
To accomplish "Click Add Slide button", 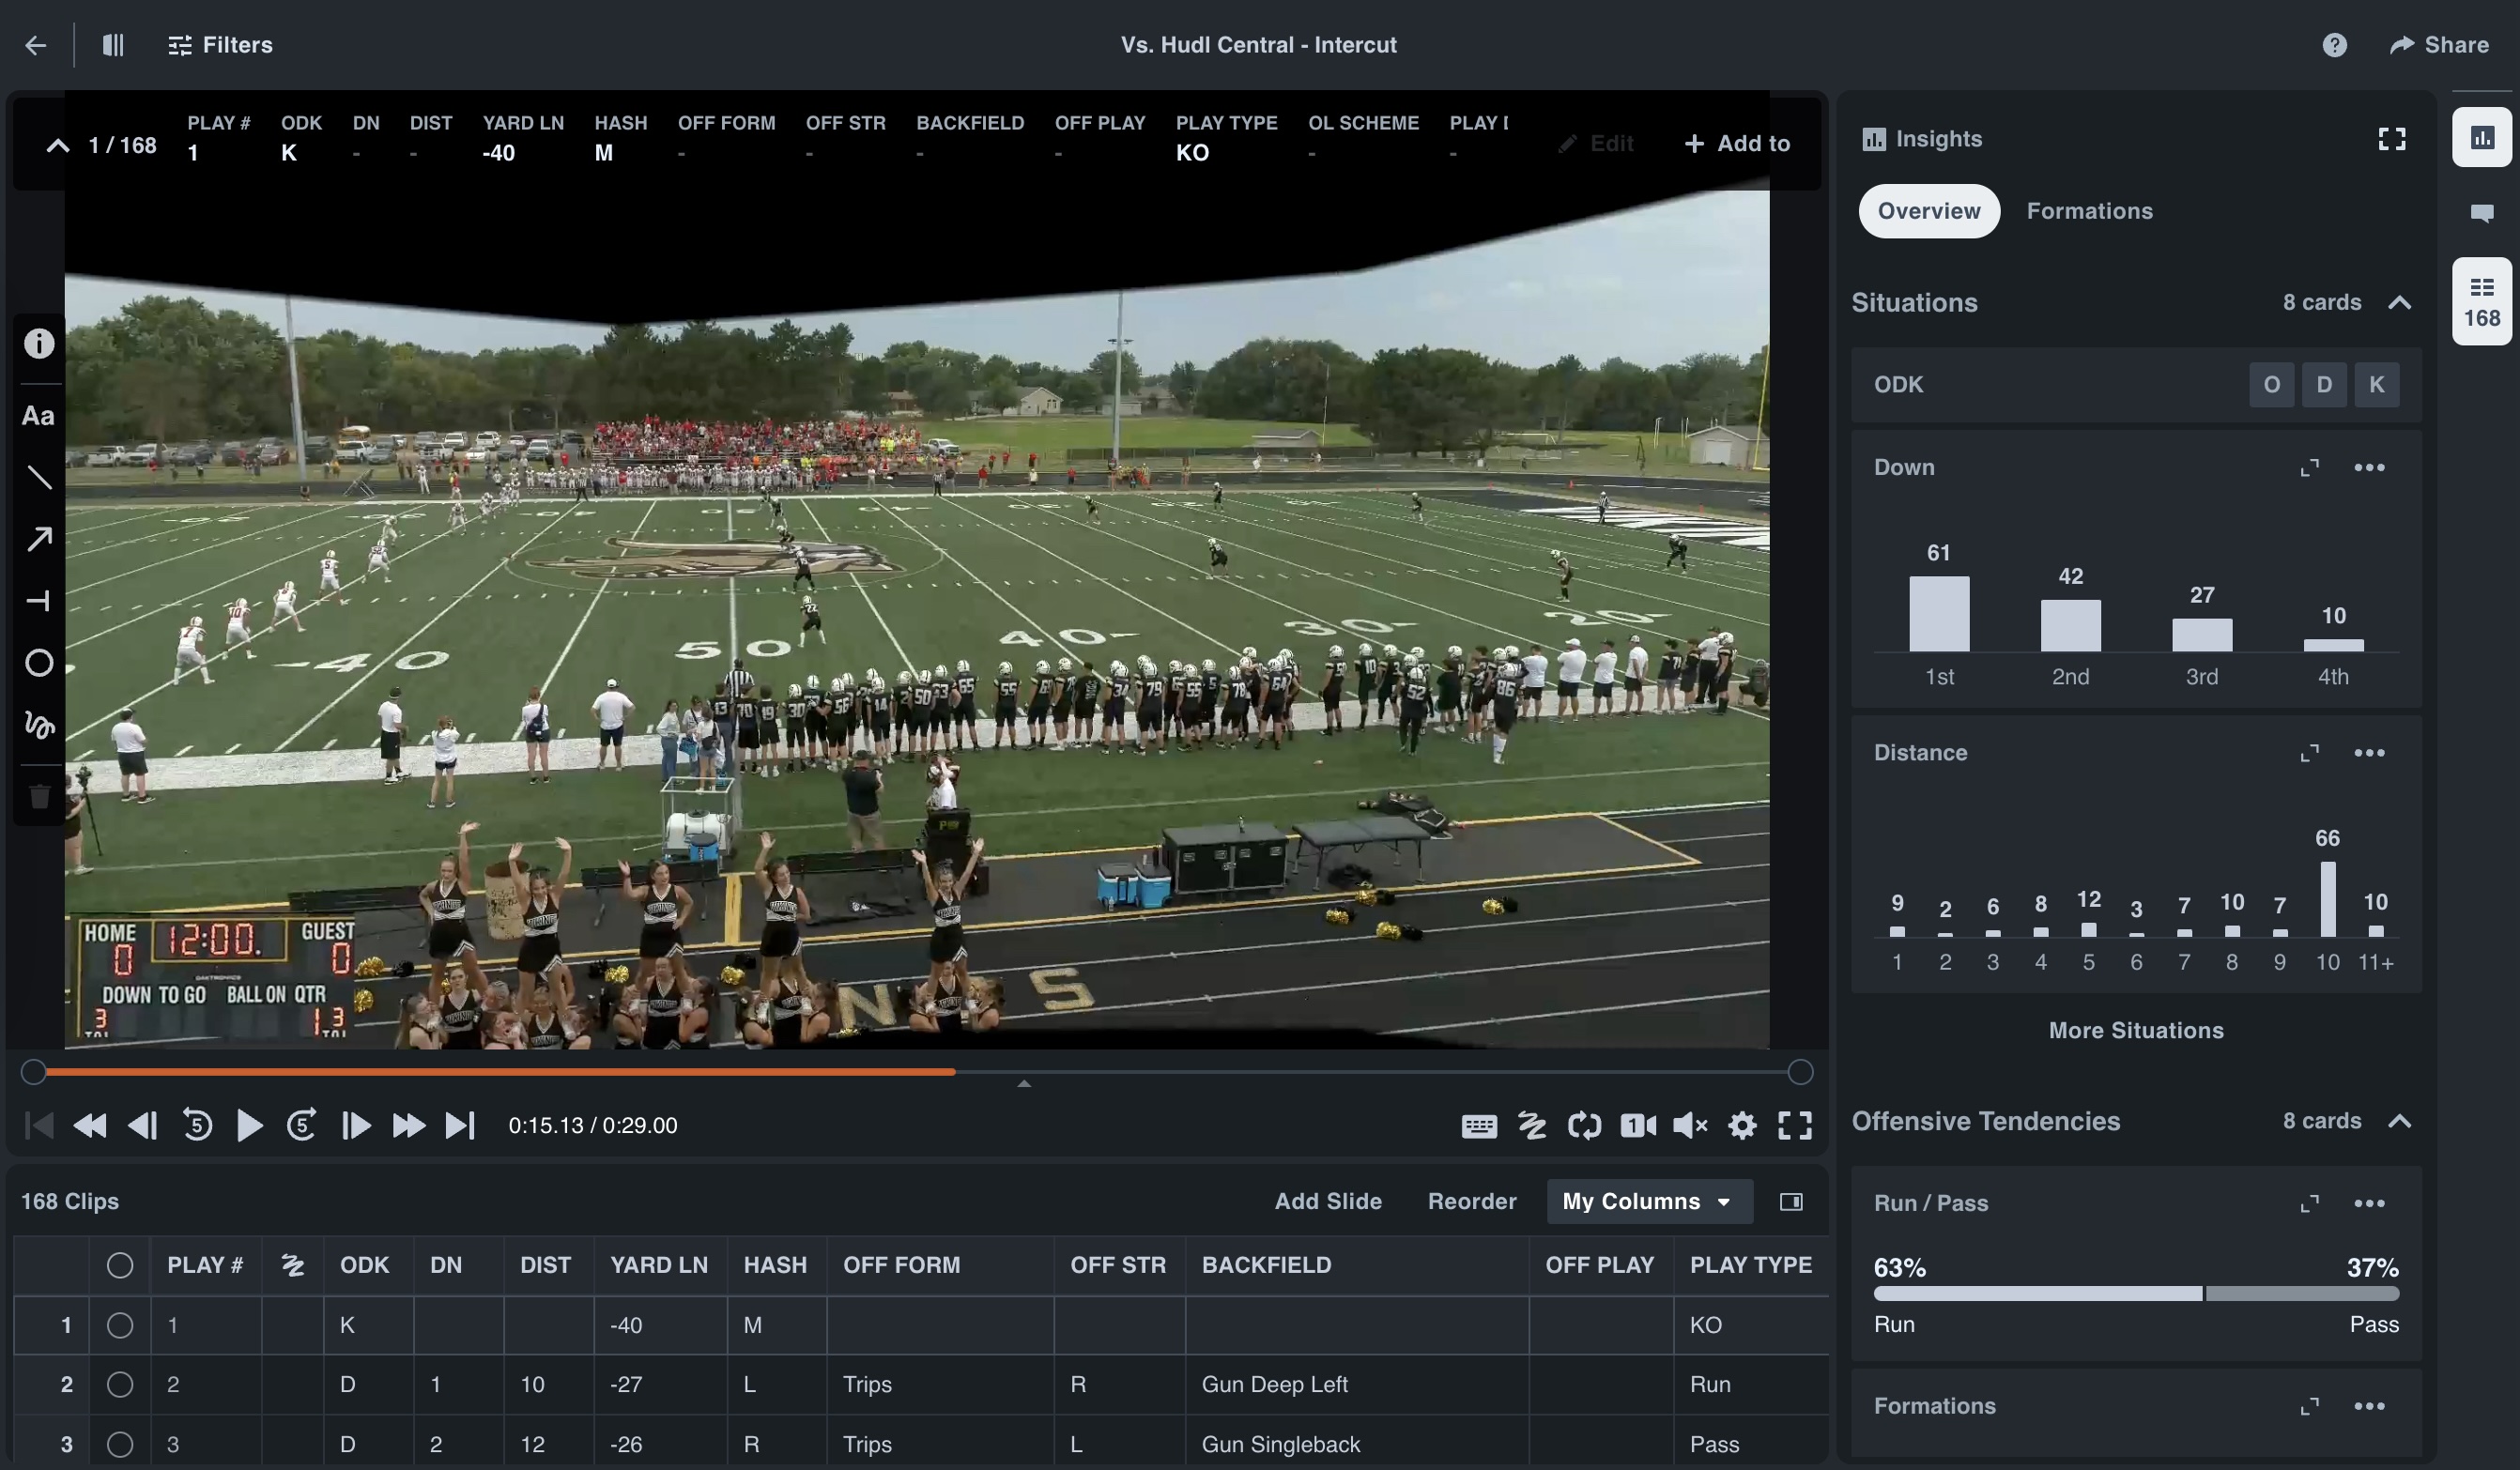I will [x=1328, y=1202].
